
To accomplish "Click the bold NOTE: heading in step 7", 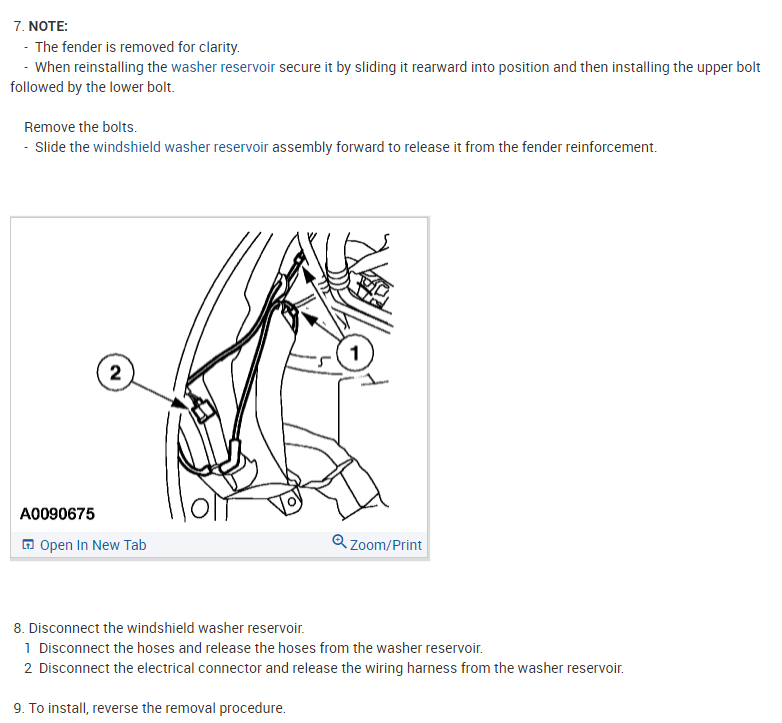I will [x=48, y=26].
